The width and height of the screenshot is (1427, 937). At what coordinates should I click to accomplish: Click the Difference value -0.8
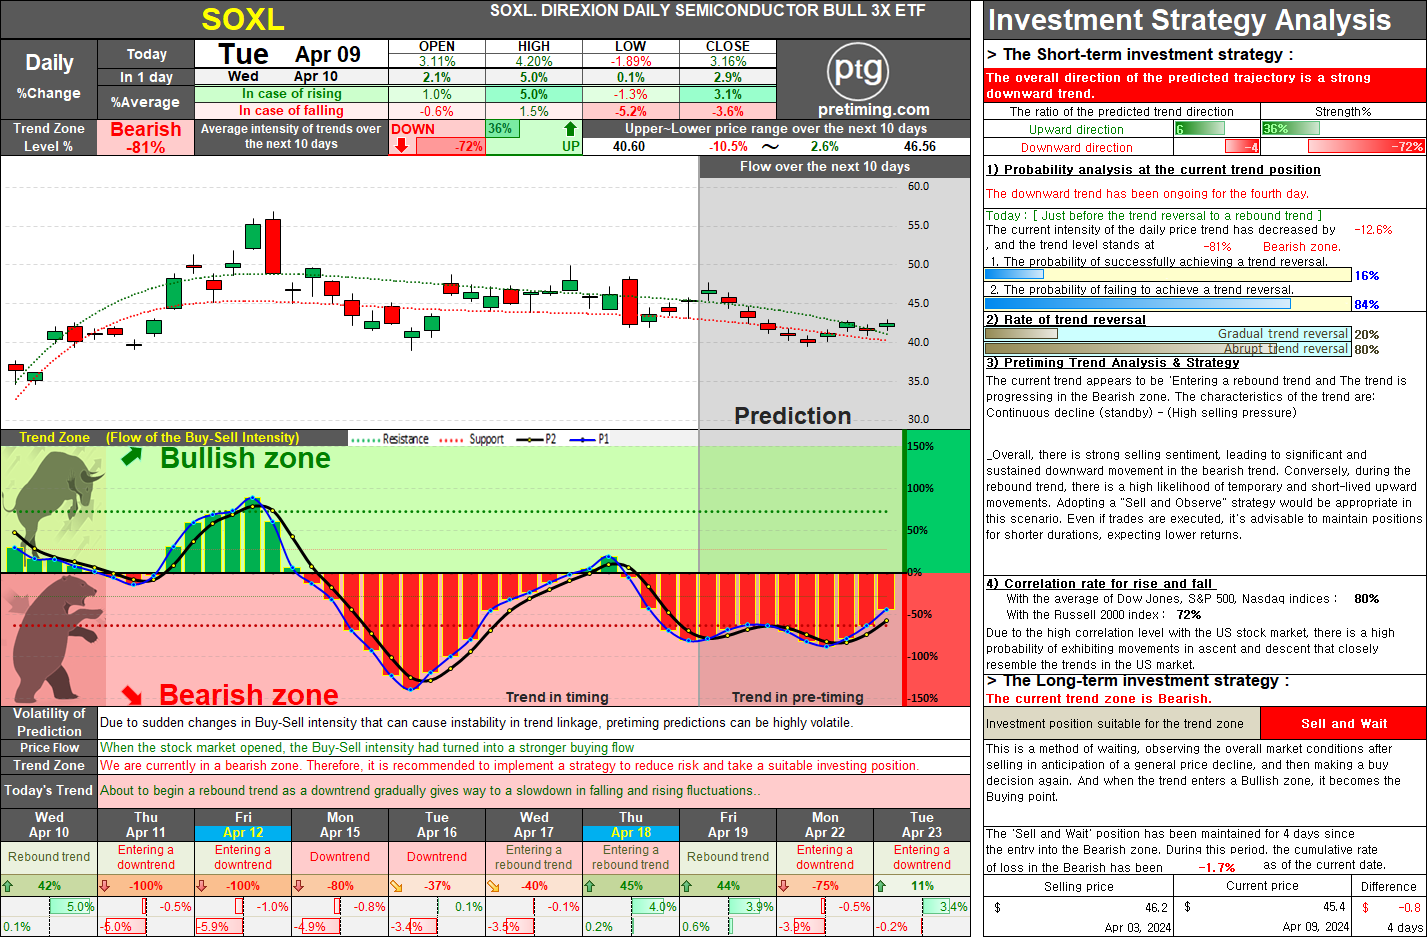tap(1409, 908)
